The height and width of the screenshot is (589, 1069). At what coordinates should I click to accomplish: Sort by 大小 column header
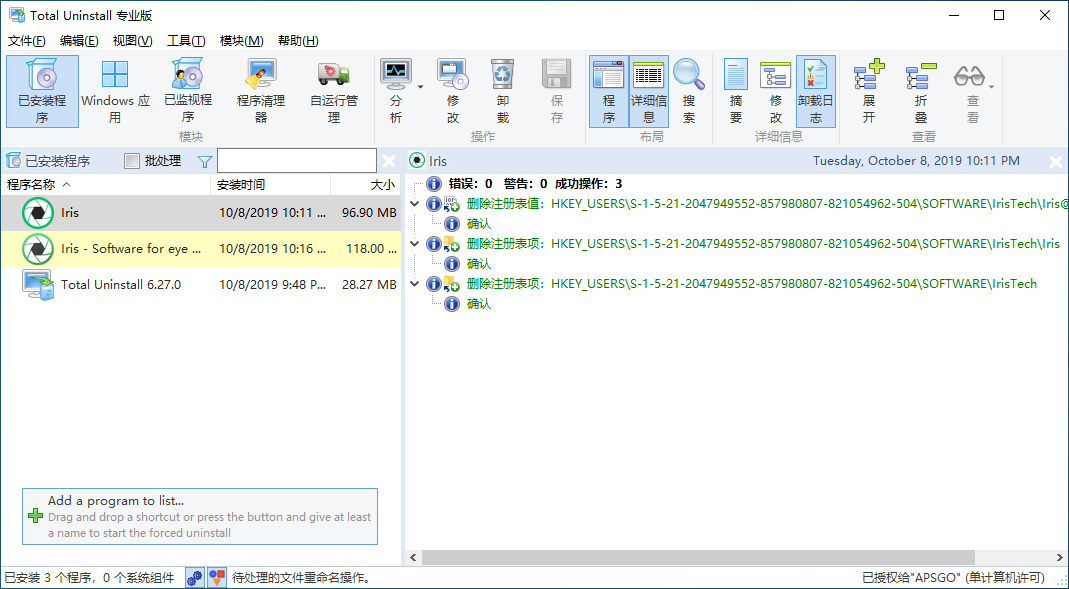point(365,184)
